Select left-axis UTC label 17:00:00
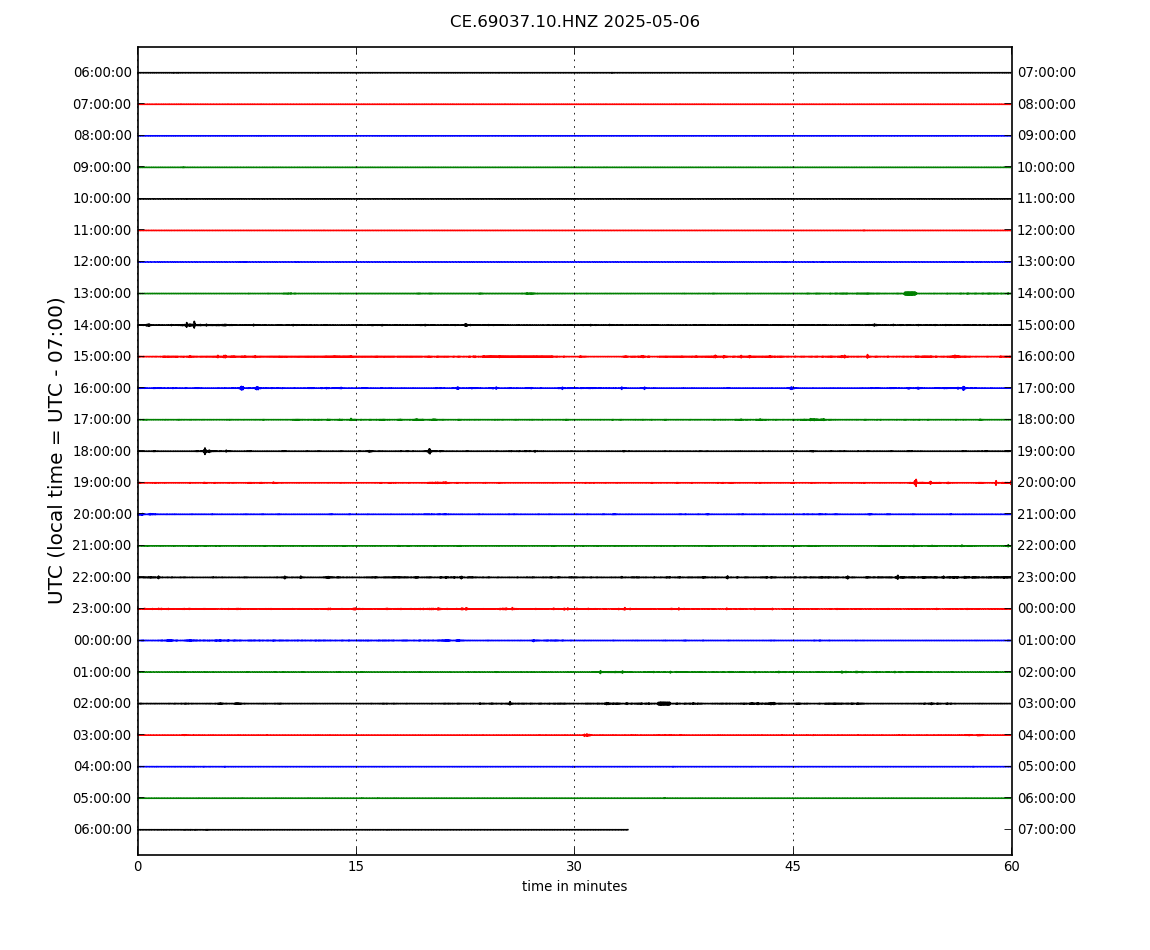This screenshot has height=950, width=1150. (x=103, y=420)
